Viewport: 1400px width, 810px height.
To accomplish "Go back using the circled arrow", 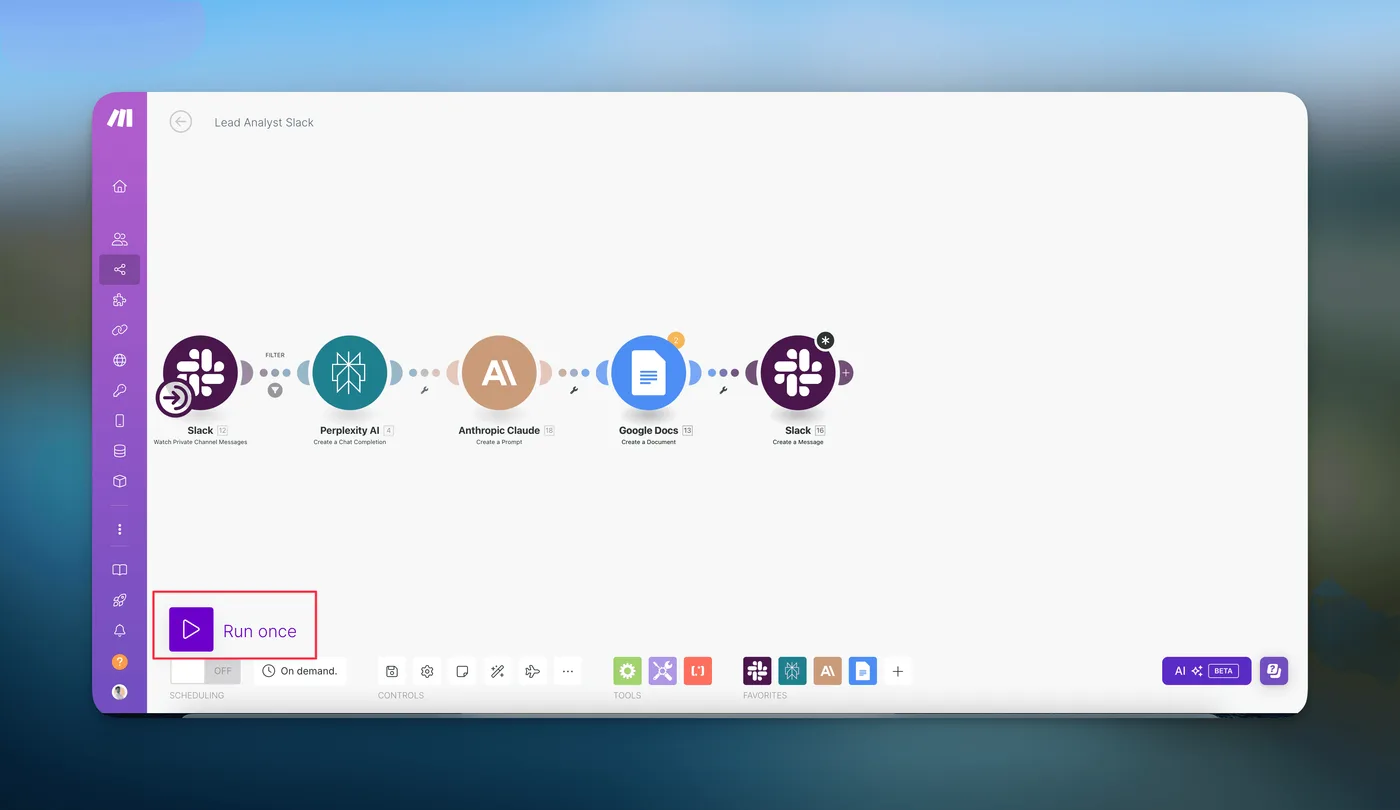I will click(180, 122).
